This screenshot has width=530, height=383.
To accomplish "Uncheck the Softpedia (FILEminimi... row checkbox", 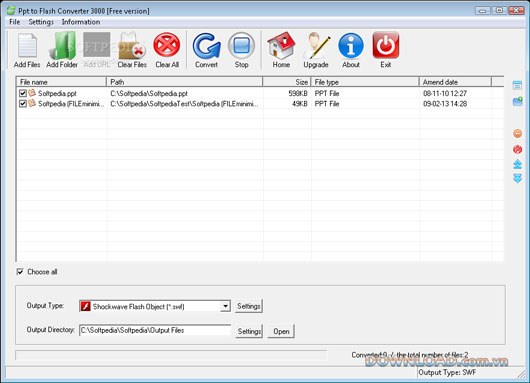I will click(x=23, y=103).
